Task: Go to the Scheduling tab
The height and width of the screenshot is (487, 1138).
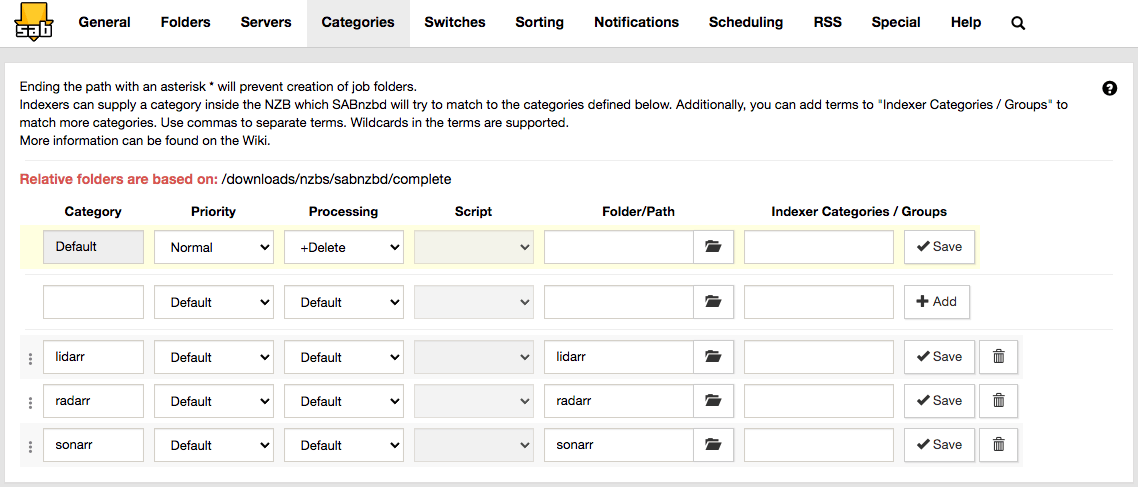Action: (746, 22)
